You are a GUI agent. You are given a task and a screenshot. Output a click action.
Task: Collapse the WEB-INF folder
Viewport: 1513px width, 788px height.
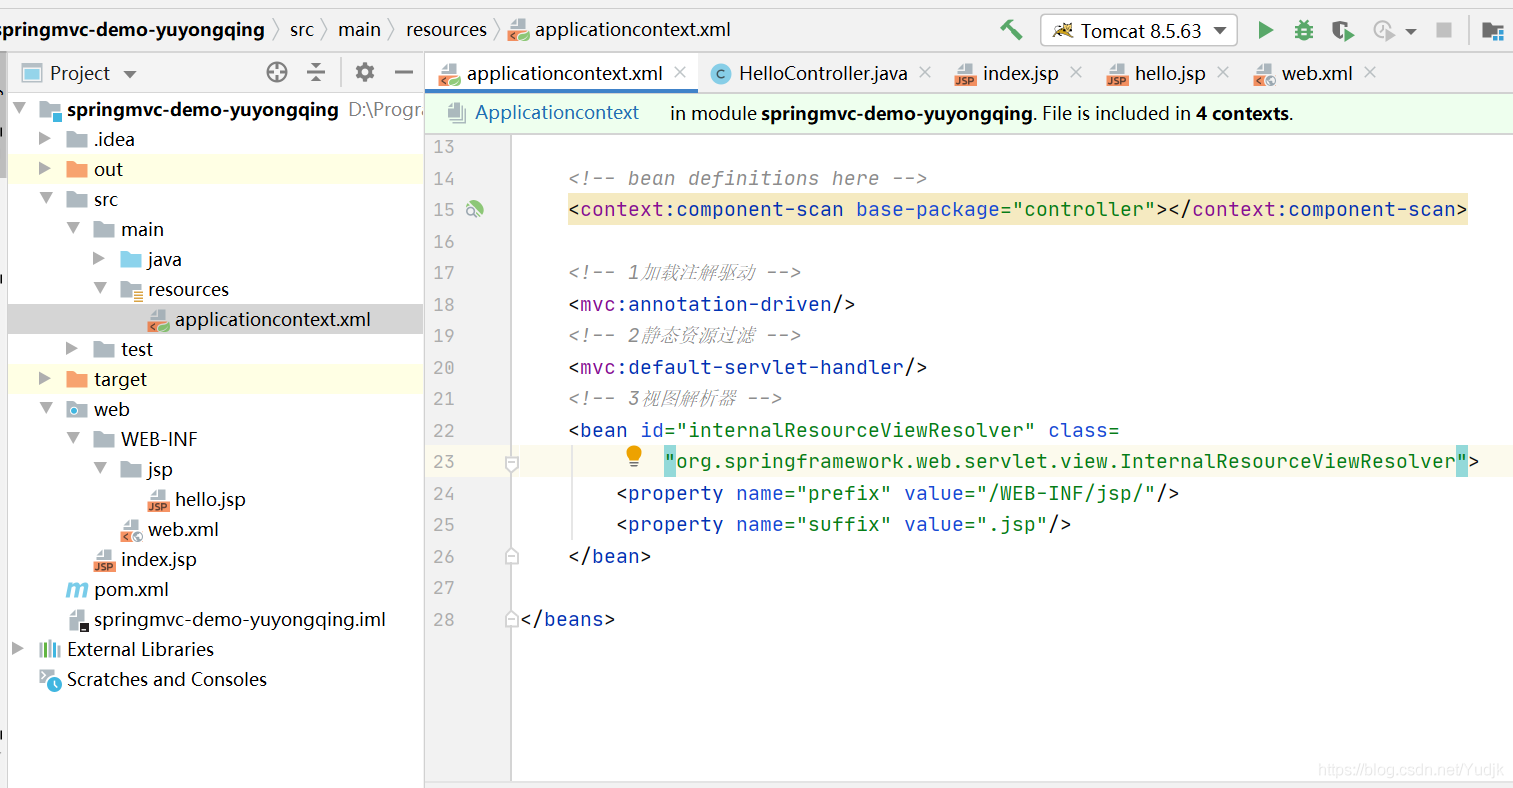pyautogui.click(x=73, y=439)
